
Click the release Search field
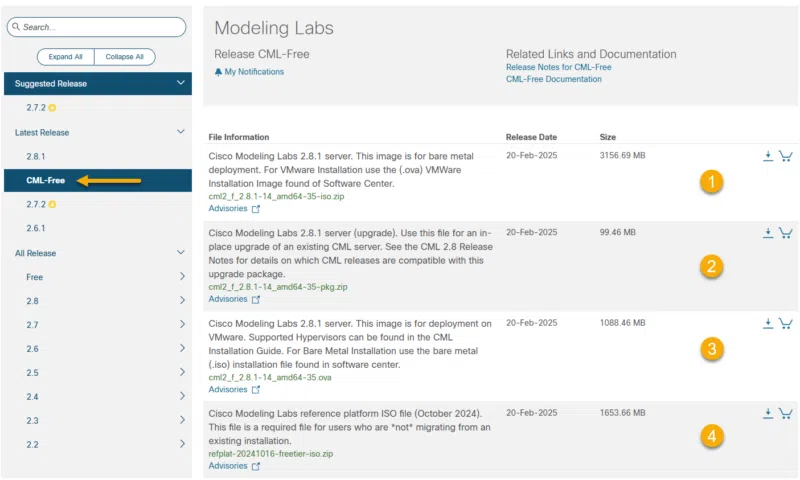97,27
